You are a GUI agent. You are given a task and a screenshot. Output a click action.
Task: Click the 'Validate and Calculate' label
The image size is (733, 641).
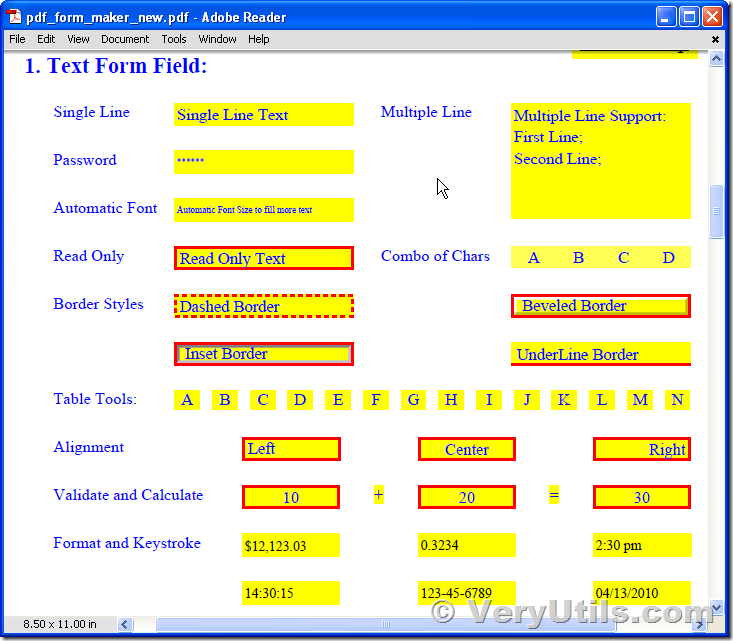(128, 495)
